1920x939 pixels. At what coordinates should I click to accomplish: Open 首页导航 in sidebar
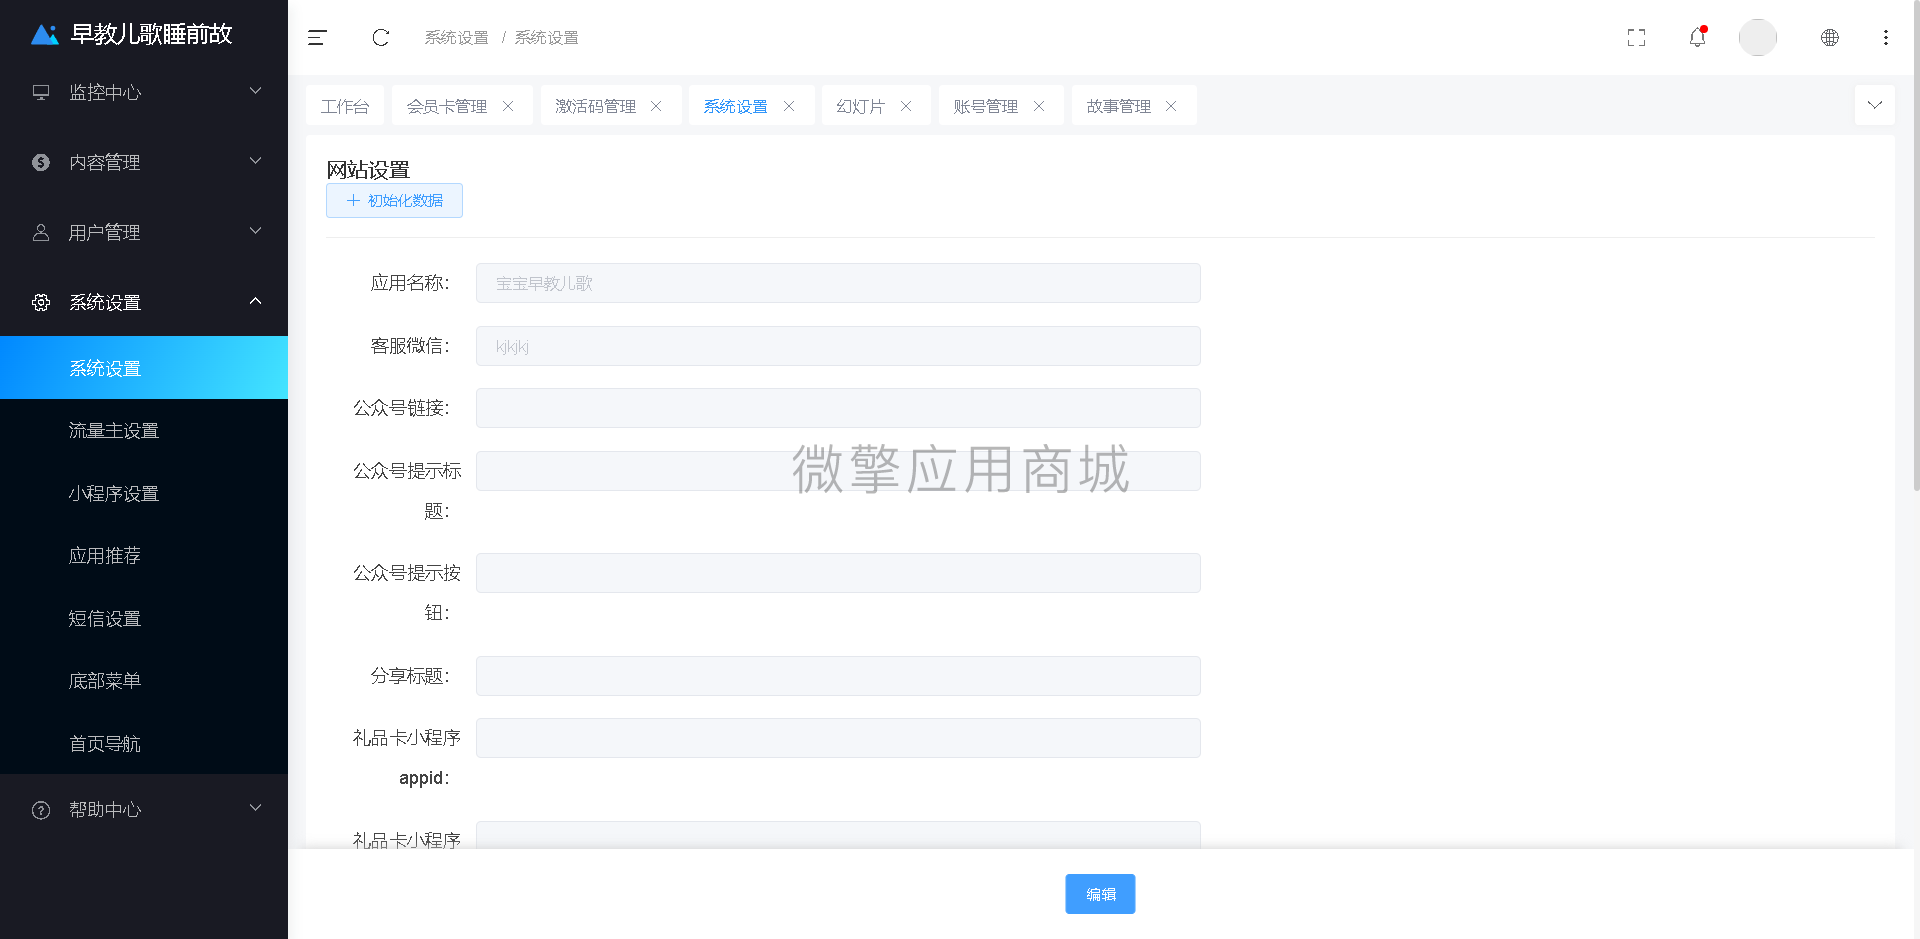coord(144,744)
